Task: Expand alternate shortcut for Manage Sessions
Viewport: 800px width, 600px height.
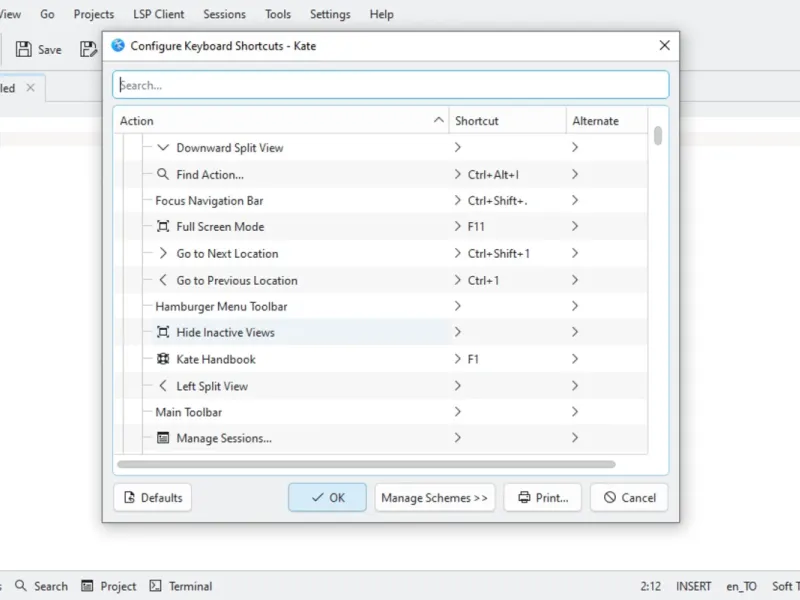Action: click(575, 438)
